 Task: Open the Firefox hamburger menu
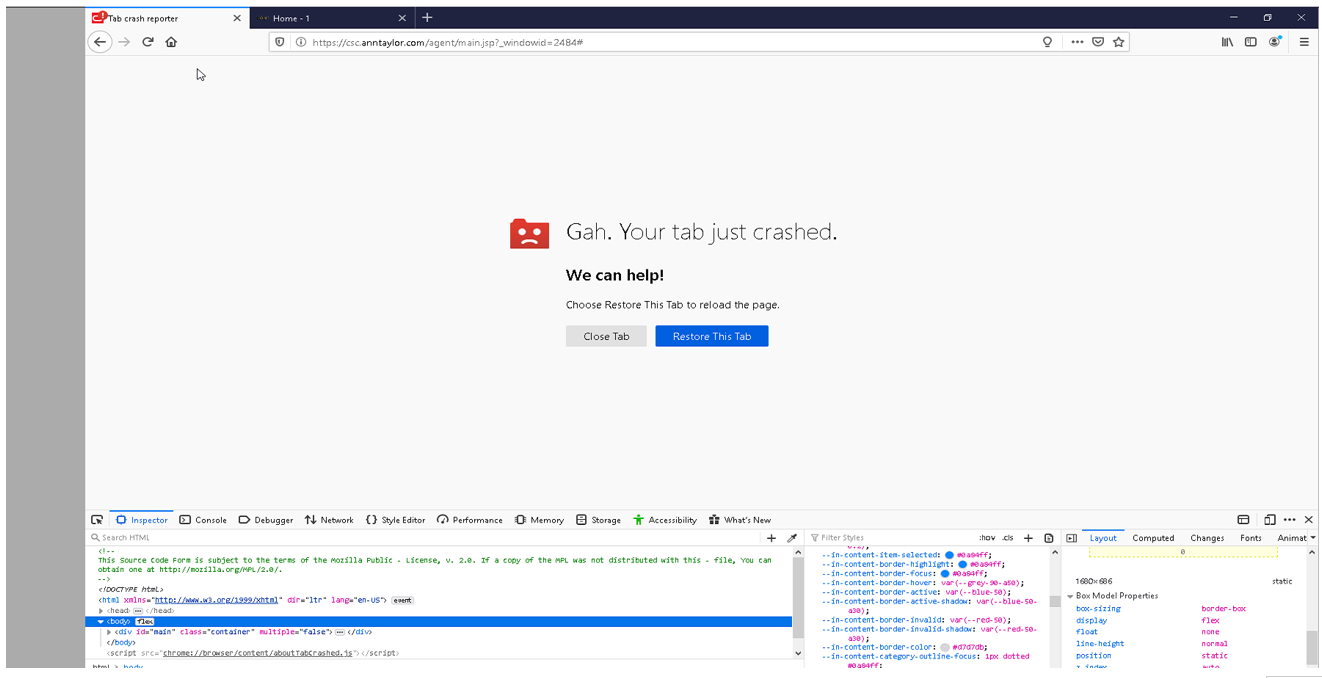1304,42
